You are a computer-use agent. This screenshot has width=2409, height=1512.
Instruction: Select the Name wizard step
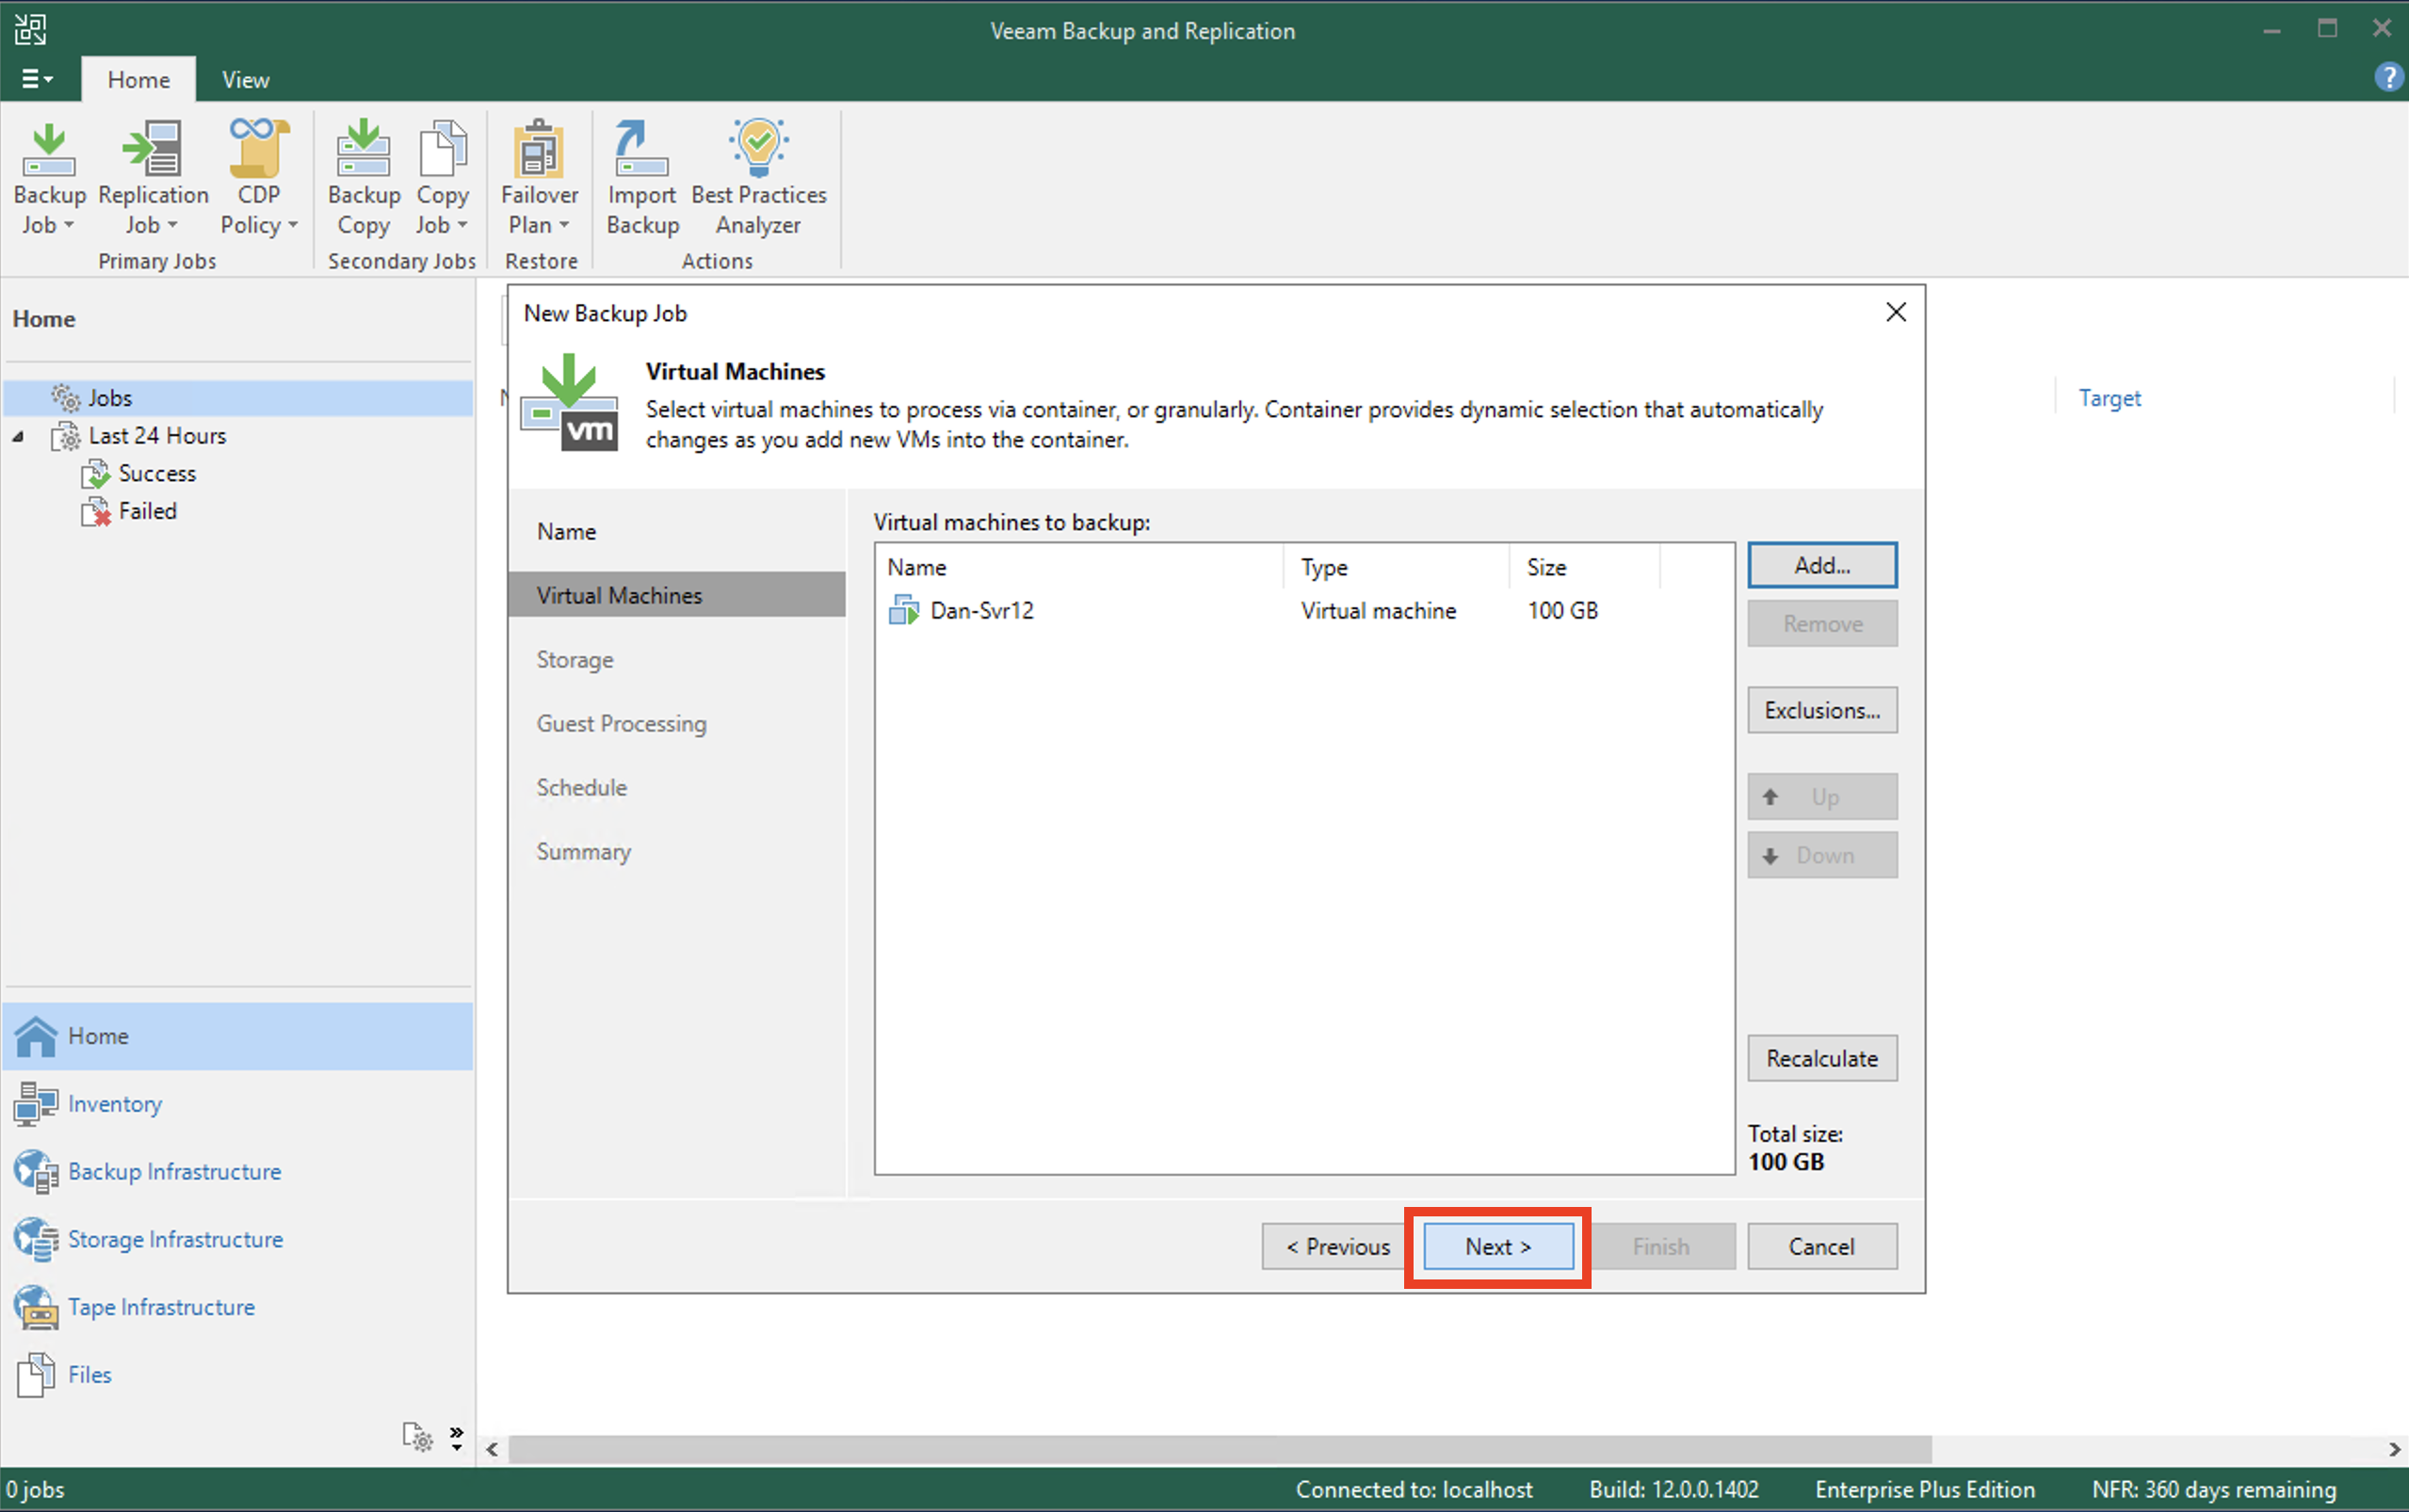pyautogui.click(x=677, y=531)
